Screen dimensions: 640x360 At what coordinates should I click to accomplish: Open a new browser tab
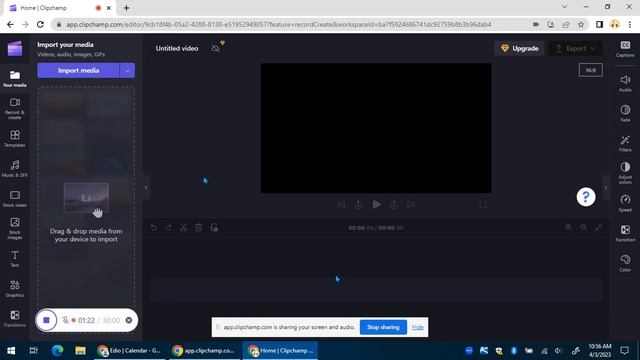[x=127, y=8]
